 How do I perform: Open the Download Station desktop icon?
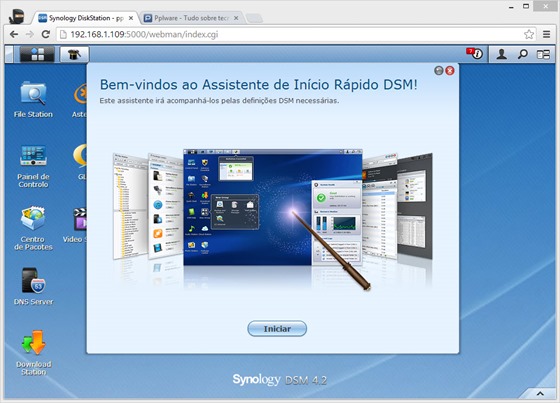pos(33,353)
